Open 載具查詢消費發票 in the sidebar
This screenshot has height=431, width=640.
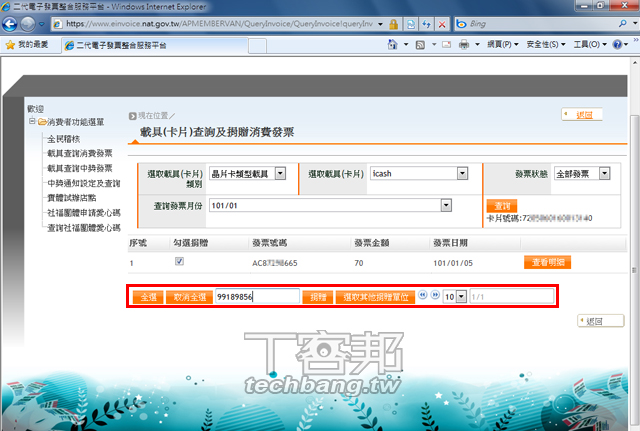80,153
